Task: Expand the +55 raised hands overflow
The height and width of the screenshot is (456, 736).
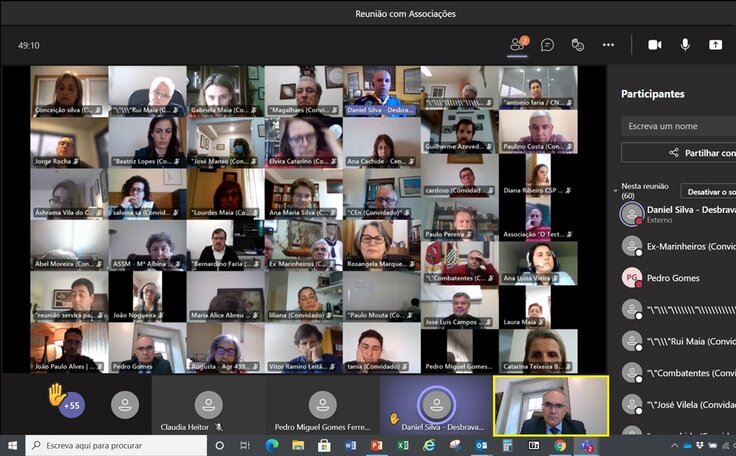Action: (x=70, y=405)
